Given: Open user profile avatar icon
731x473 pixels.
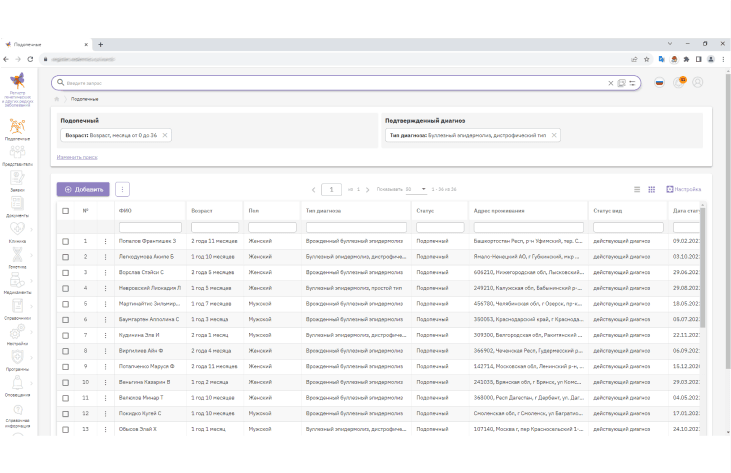Looking at the screenshot, I should (x=697, y=82).
